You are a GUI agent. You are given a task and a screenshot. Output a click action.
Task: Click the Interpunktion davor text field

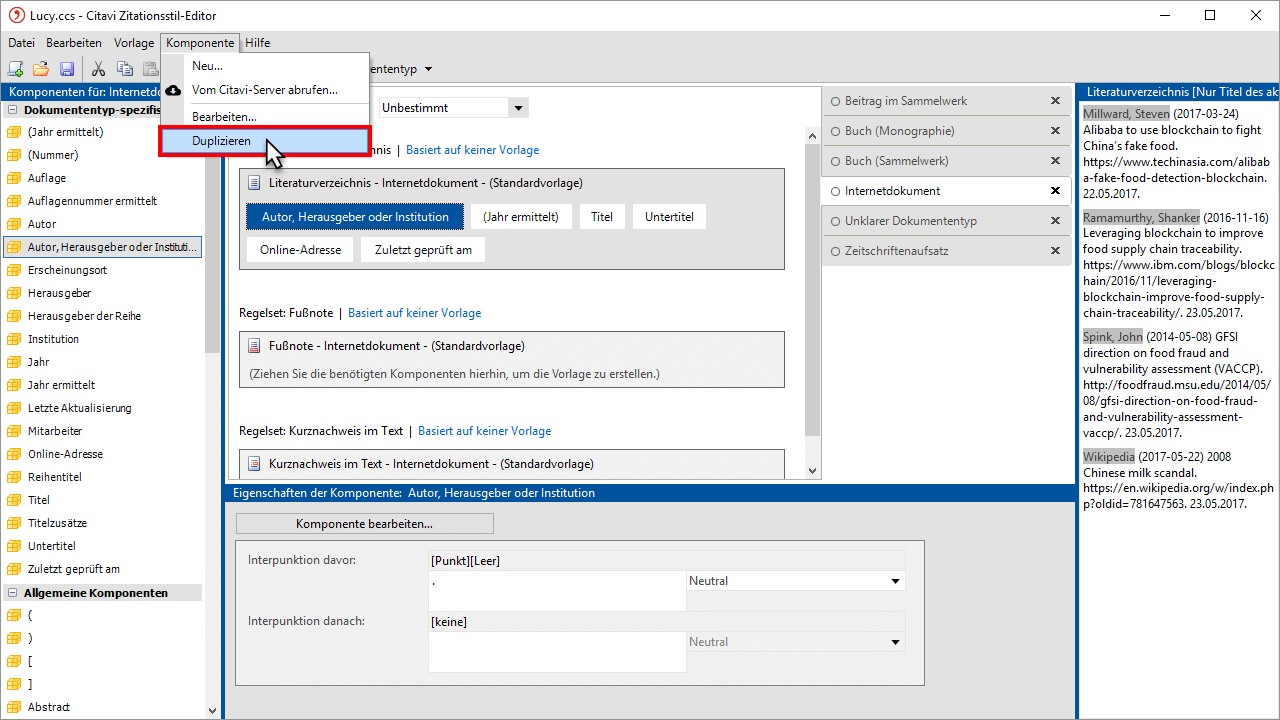[x=557, y=590]
